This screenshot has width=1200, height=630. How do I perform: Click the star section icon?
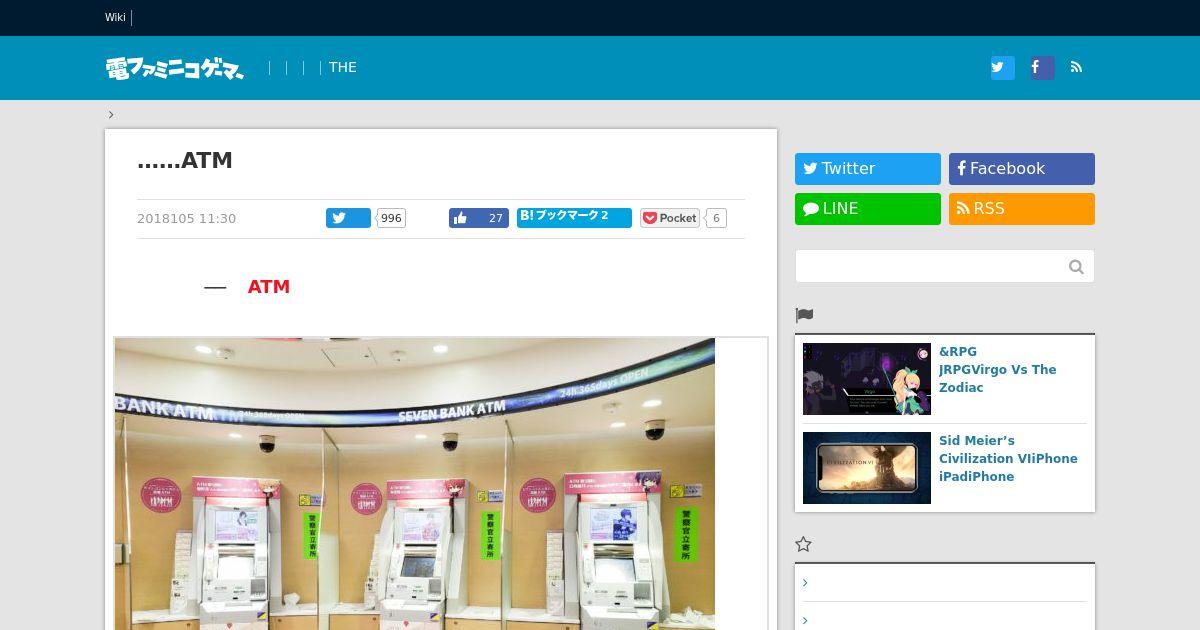(803, 544)
